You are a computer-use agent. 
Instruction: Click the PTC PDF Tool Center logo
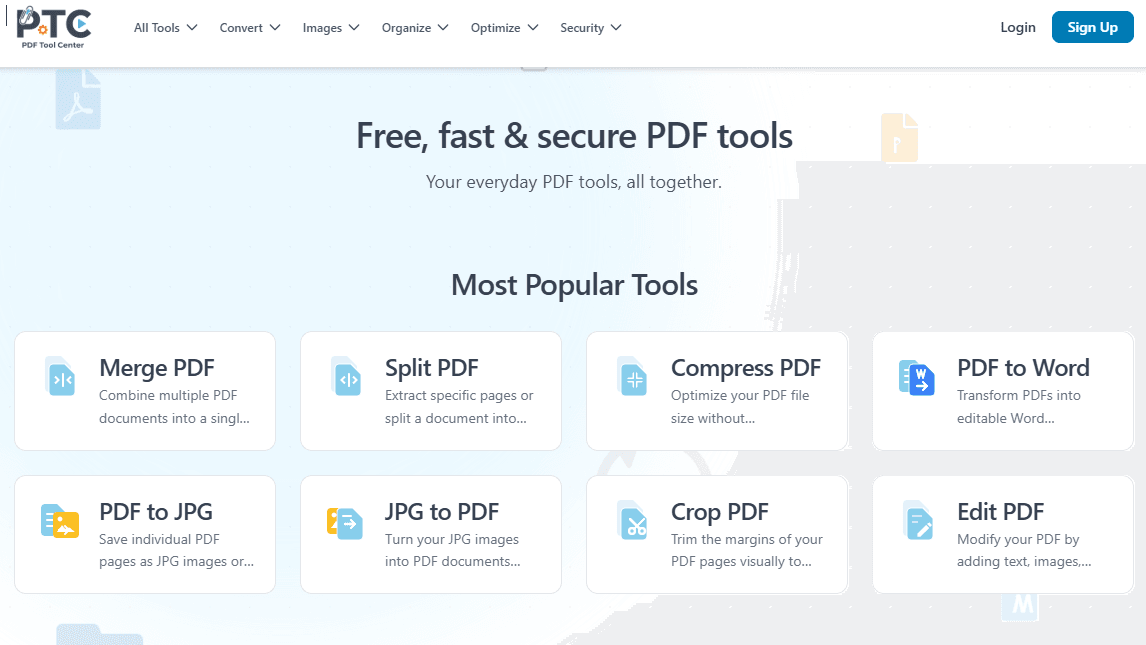click(53, 28)
